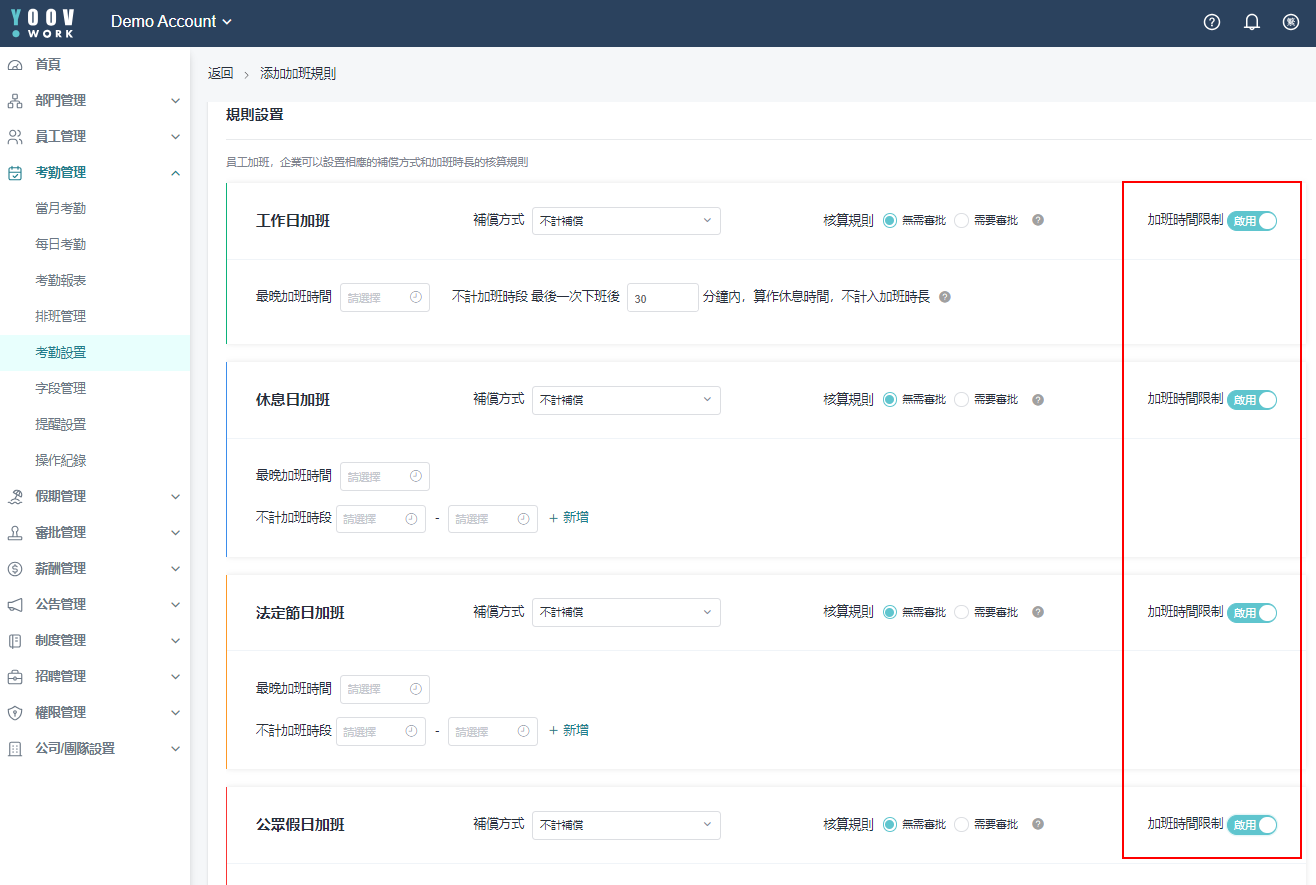1316x885 pixels.
Task: Click 返回 breadcrumb link
Action: [x=220, y=73]
